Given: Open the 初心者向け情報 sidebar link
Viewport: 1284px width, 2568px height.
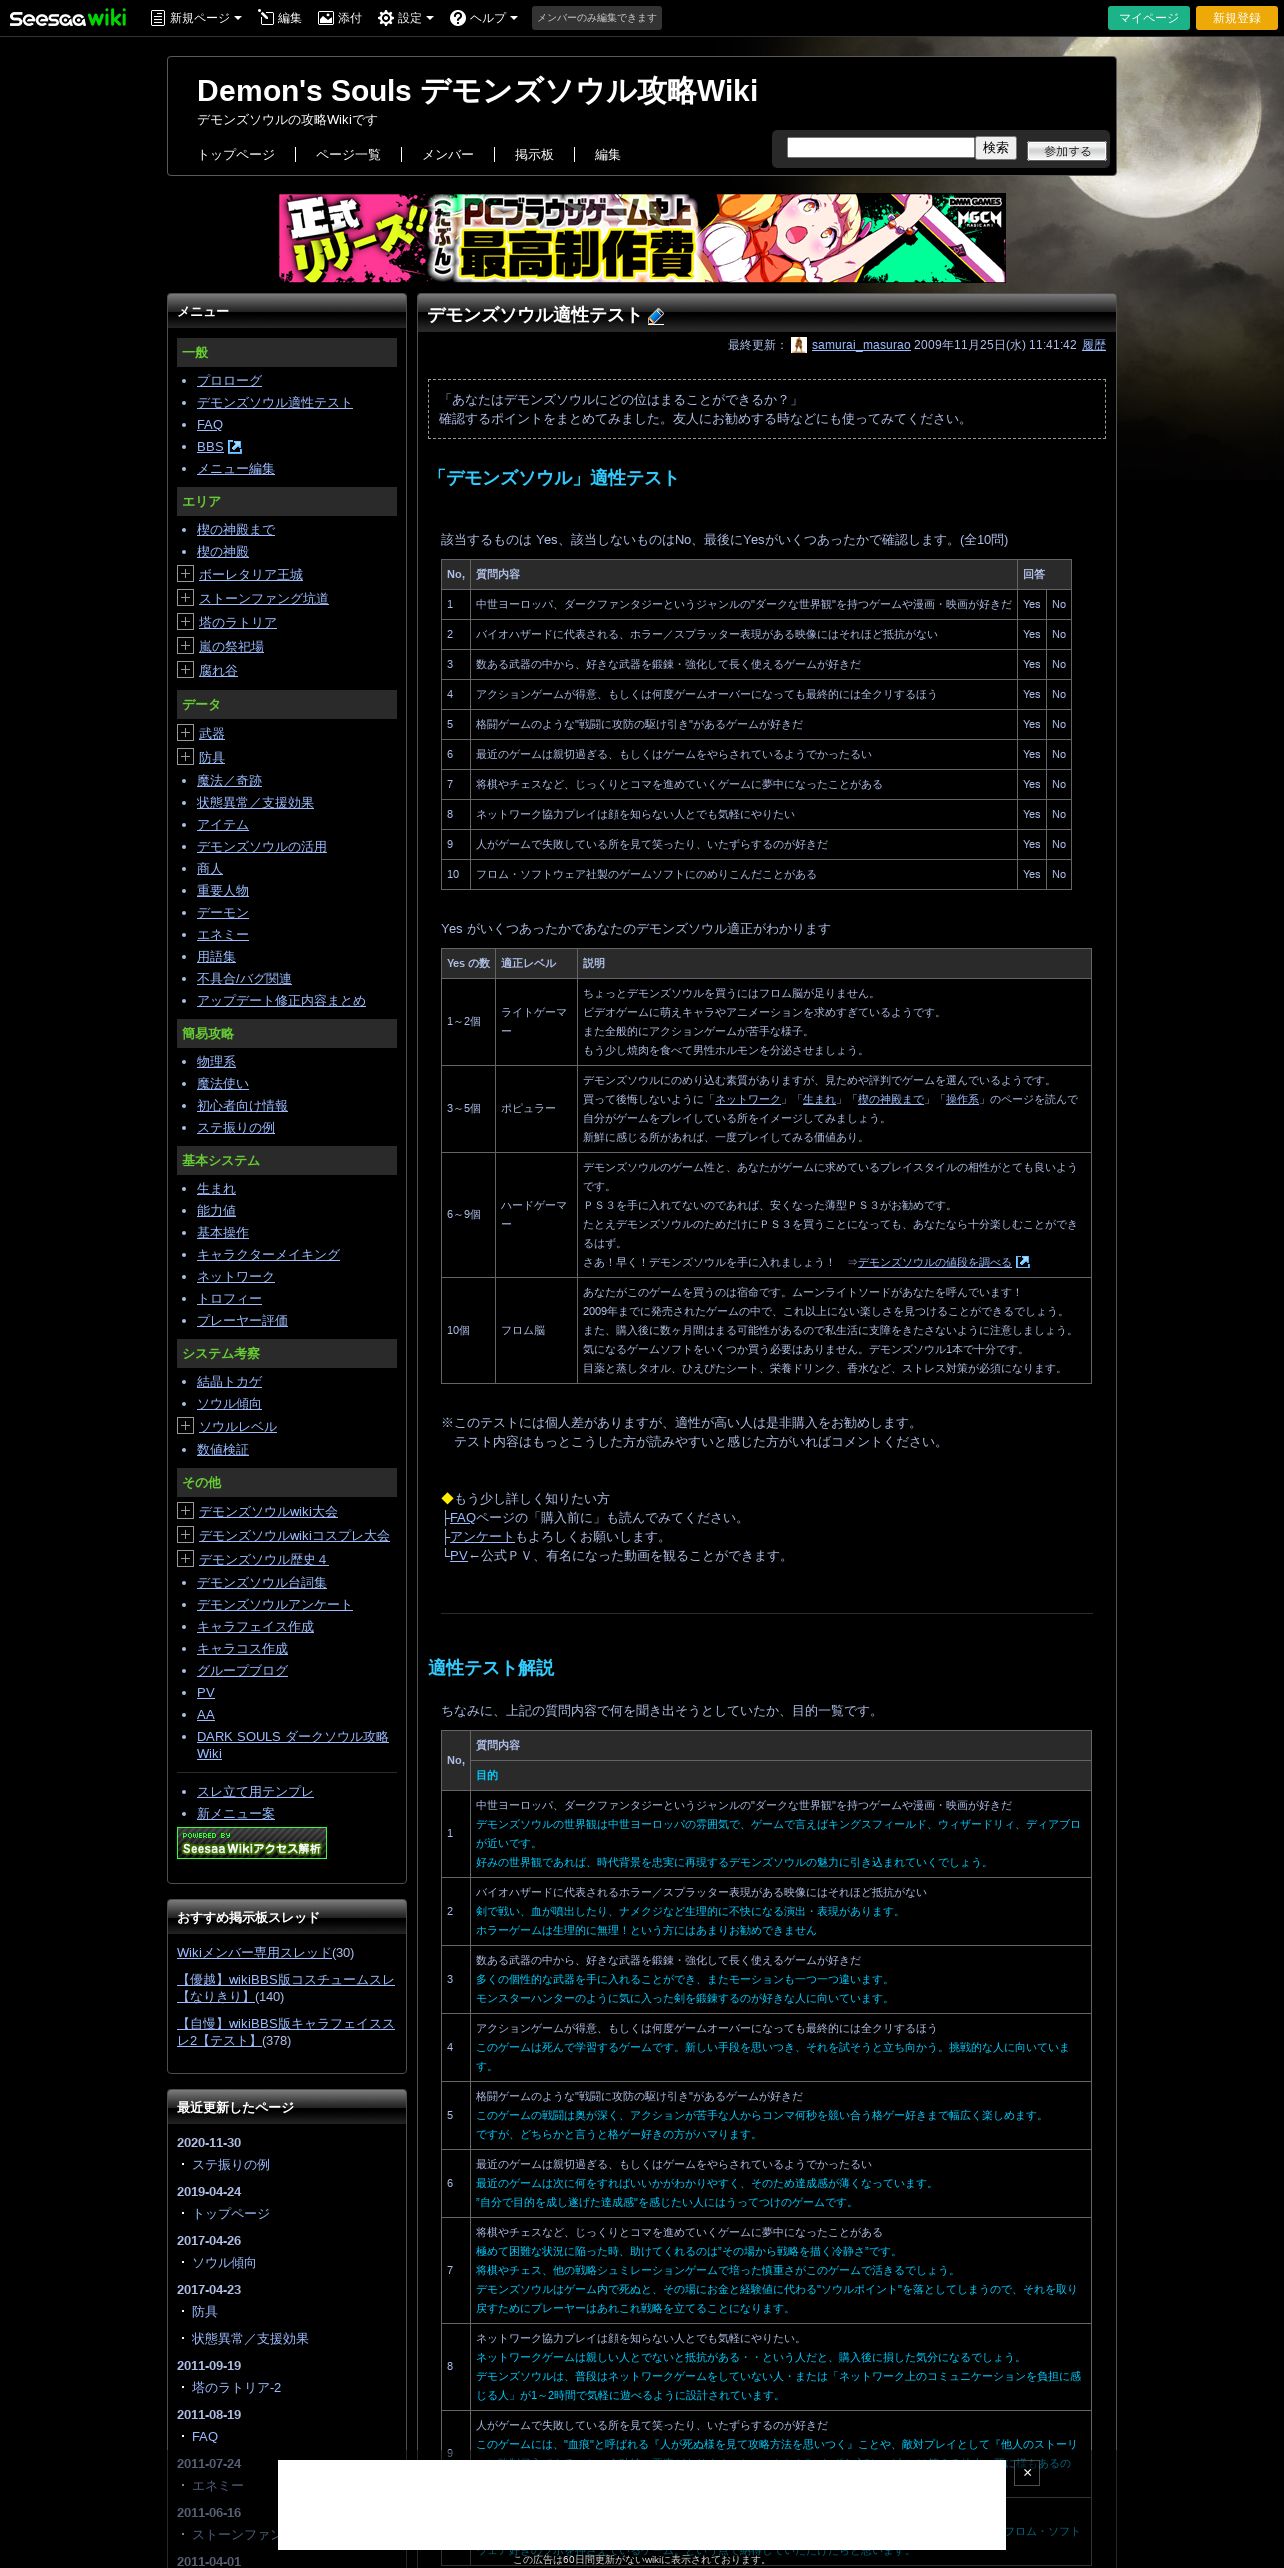Looking at the screenshot, I should [x=242, y=1106].
